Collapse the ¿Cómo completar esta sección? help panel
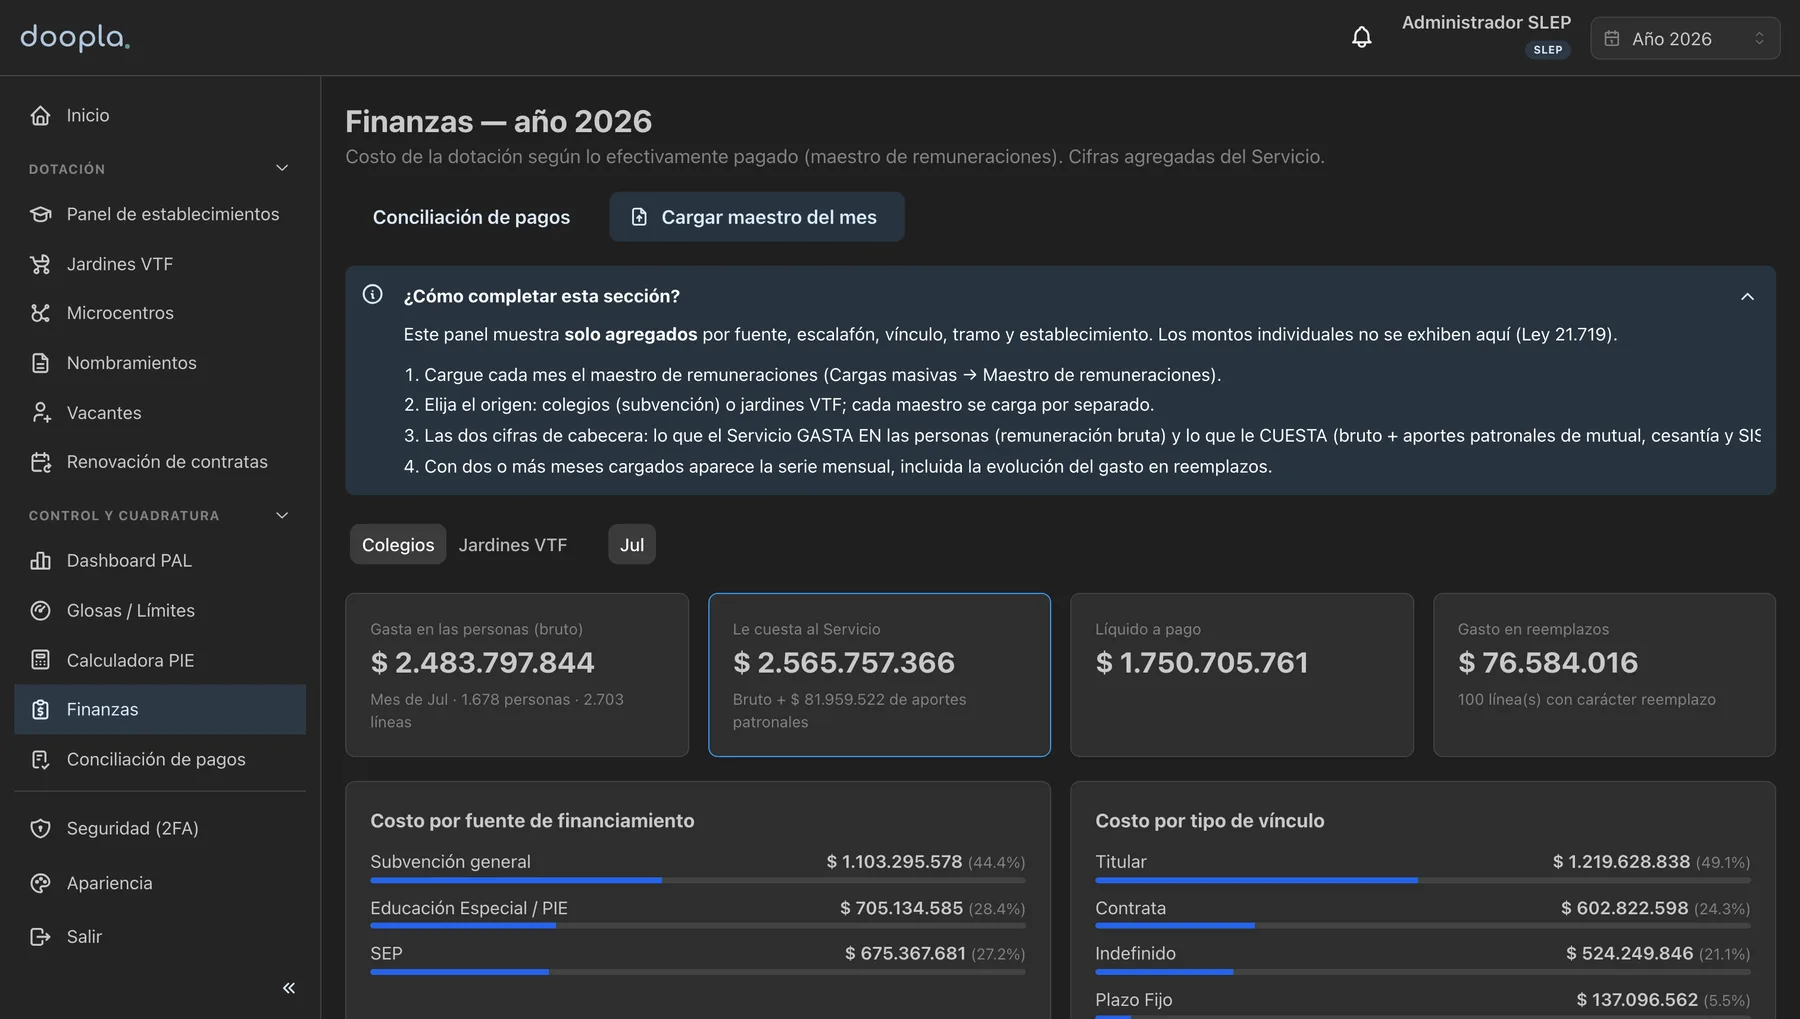 click(x=1747, y=297)
